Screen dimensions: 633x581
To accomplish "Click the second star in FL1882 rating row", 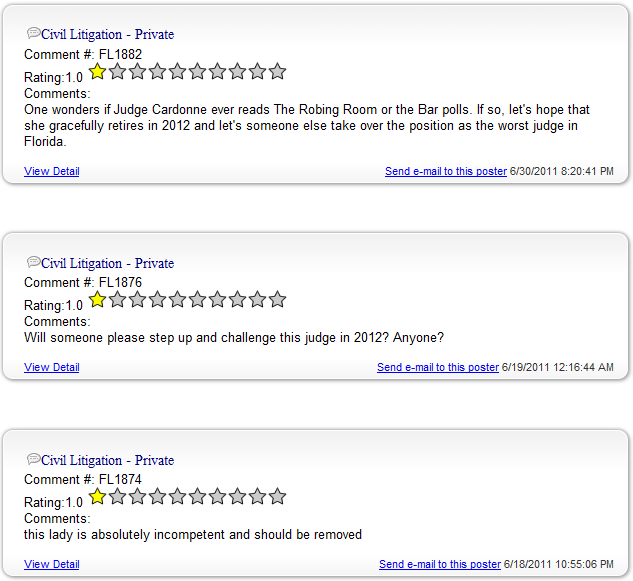I will click(x=117, y=71).
